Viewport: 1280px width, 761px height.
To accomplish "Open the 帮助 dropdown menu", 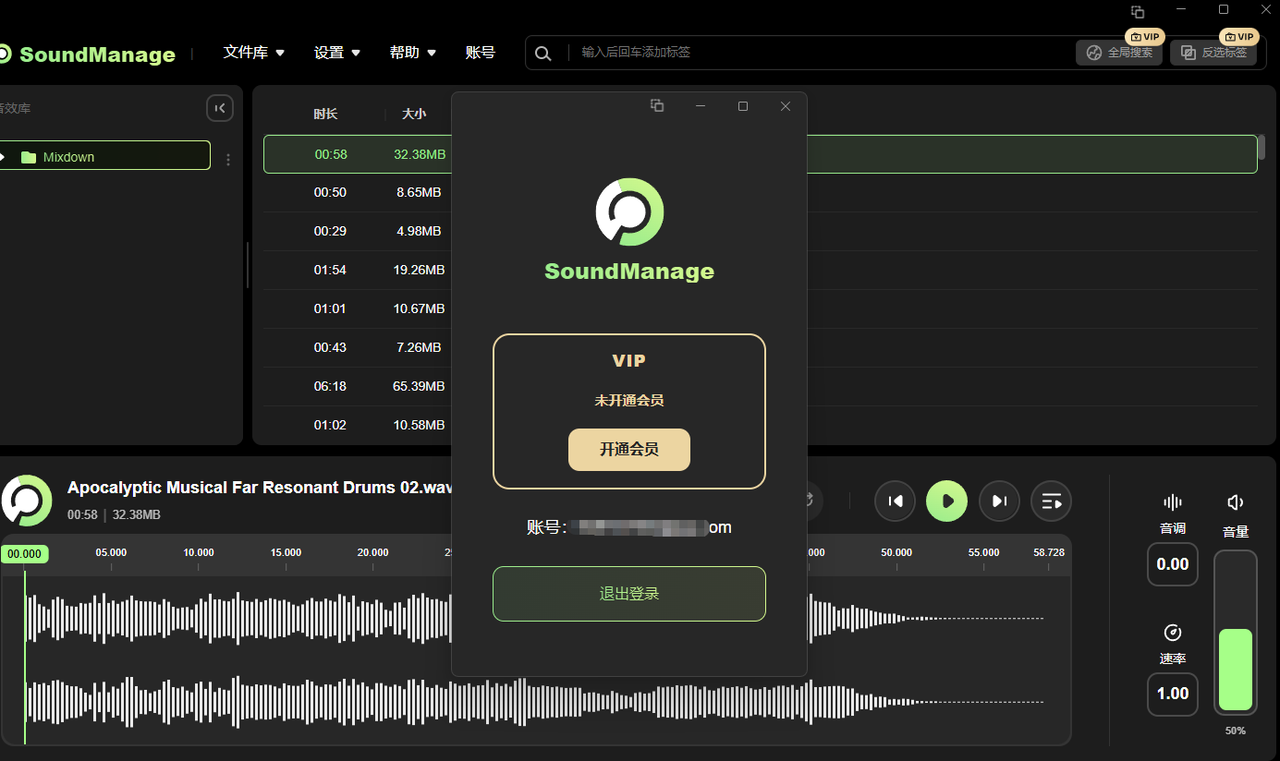I will coord(413,52).
